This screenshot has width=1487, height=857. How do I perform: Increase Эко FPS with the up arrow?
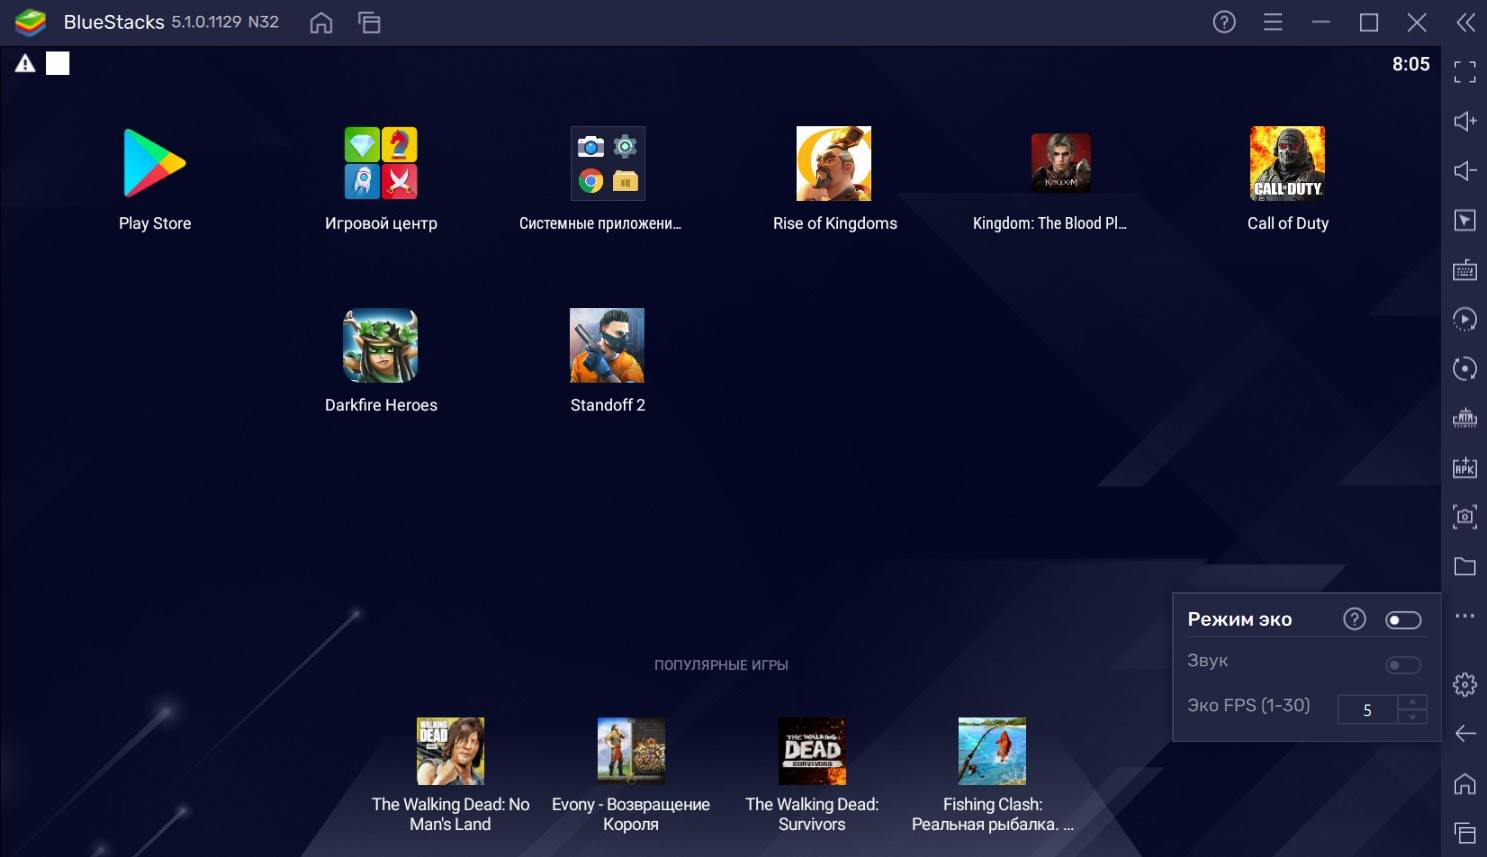tap(1412, 702)
